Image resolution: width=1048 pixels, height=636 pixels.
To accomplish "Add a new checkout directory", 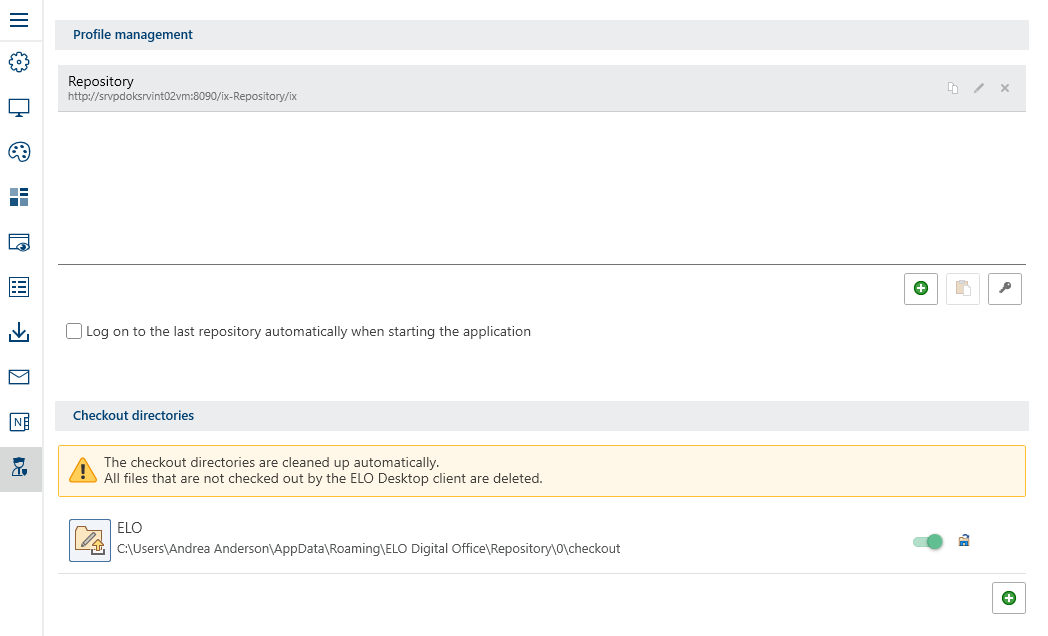I will (x=1009, y=598).
